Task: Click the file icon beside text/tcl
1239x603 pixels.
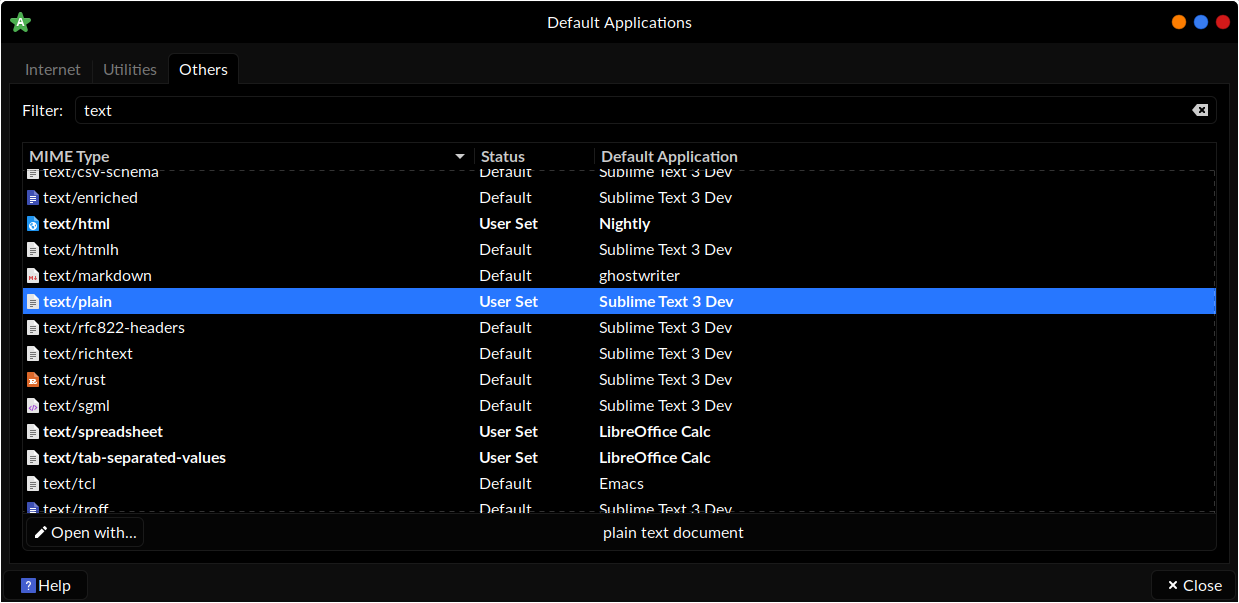Action: coord(33,484)
